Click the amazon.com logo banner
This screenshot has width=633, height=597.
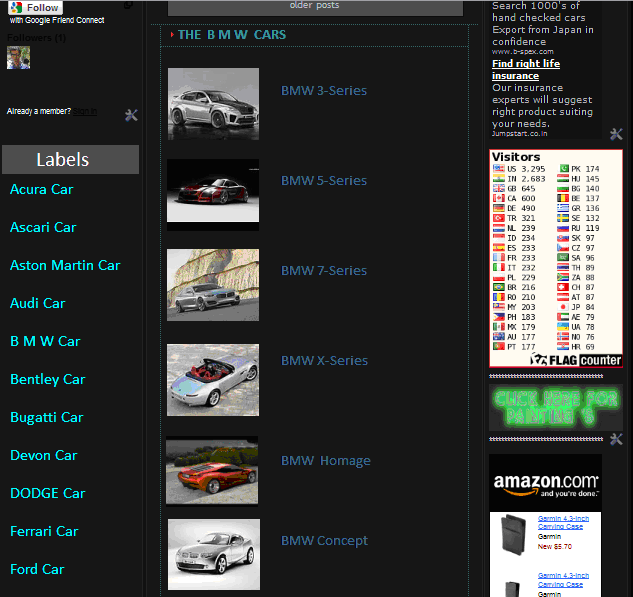tap(545, 483)
